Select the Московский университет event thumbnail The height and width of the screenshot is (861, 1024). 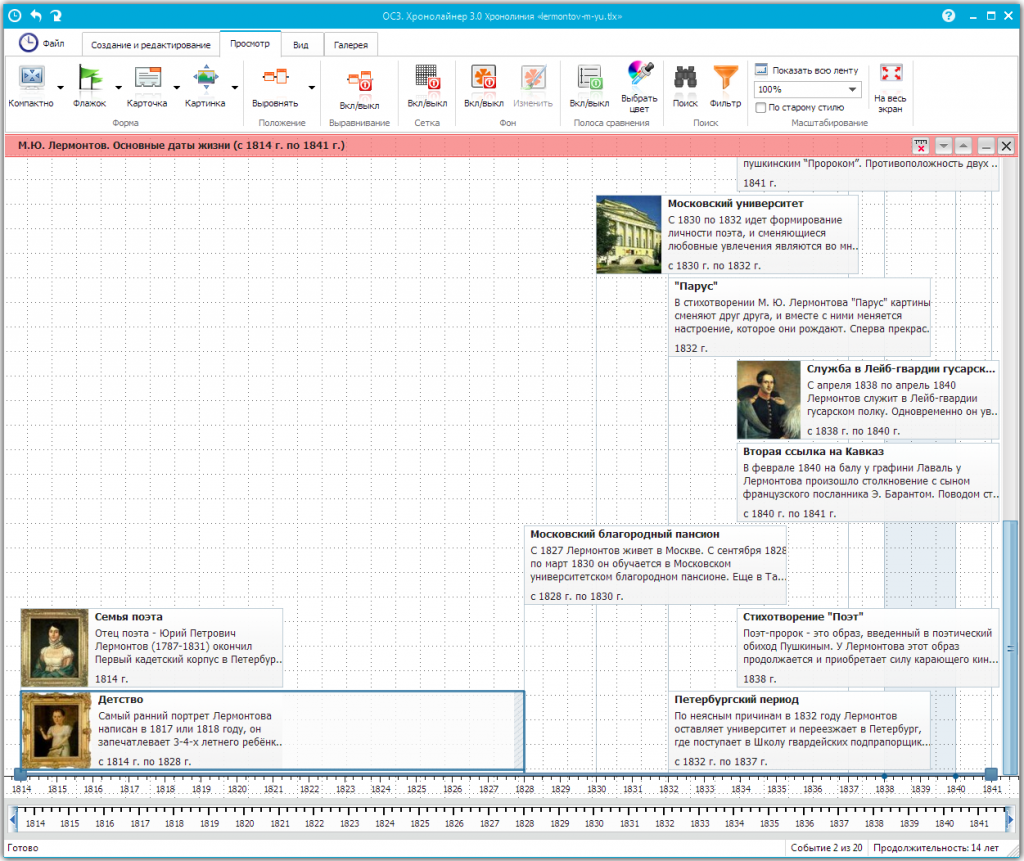629,234
